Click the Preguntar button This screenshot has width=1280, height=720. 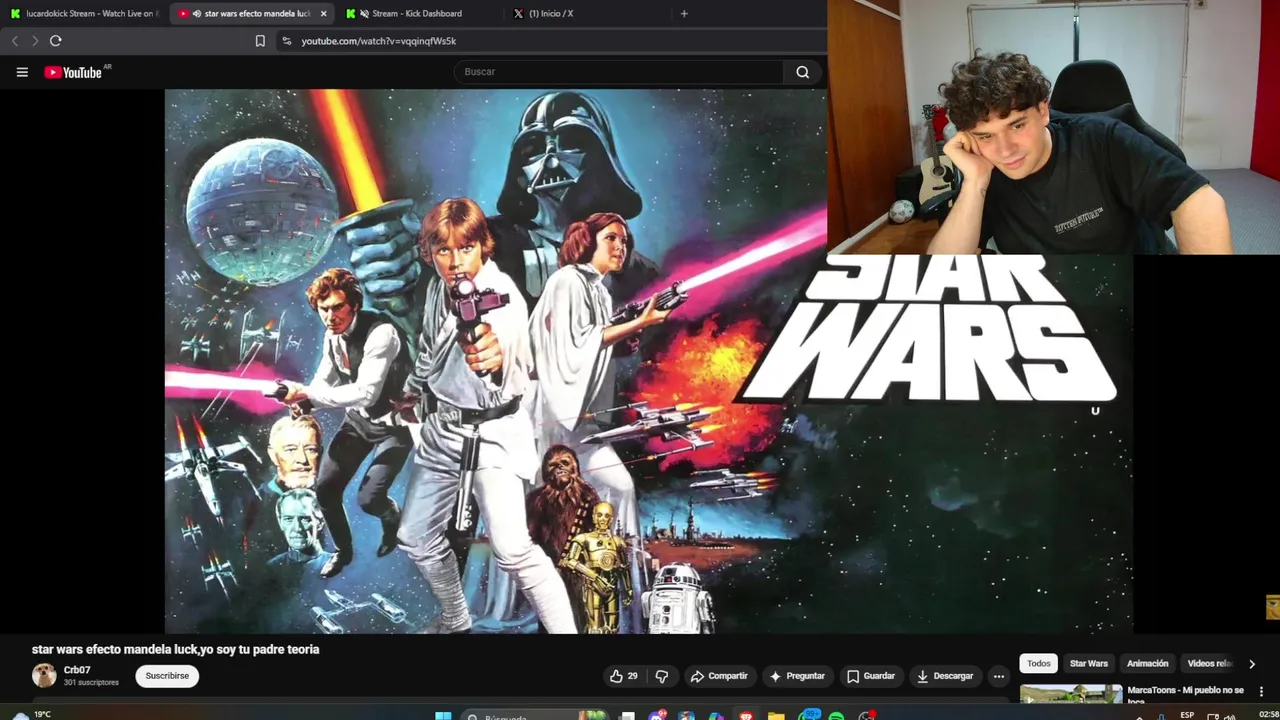pyautogui.click(x=797, y=676)
